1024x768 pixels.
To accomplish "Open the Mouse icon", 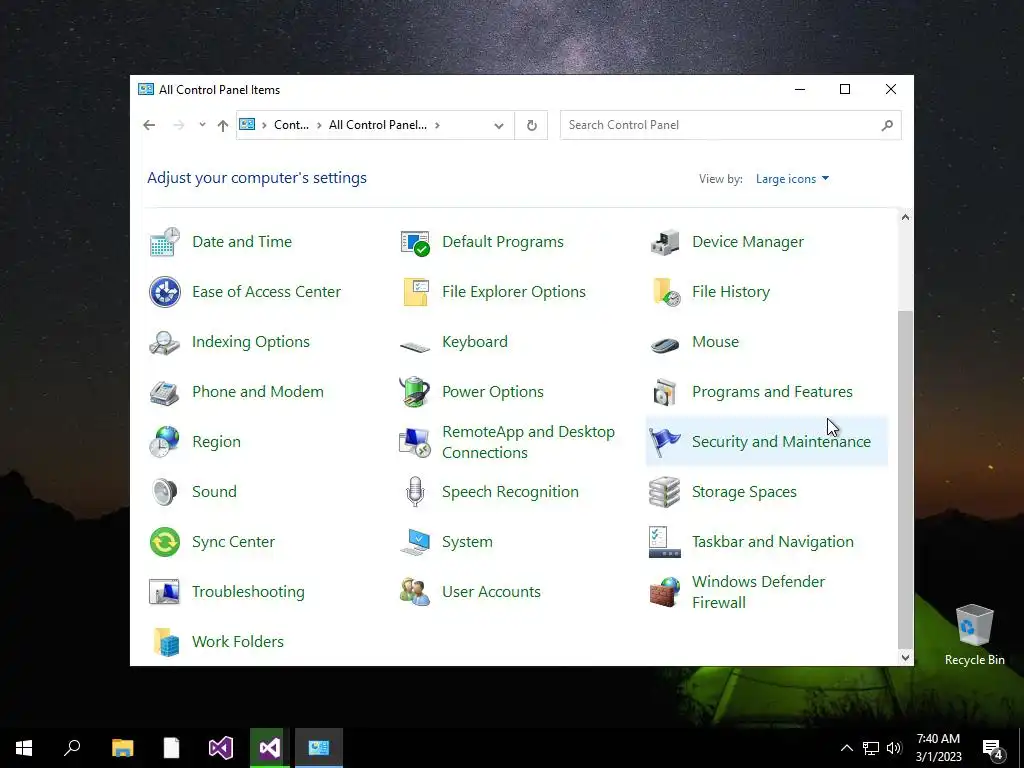I will (x=665, y=344).
